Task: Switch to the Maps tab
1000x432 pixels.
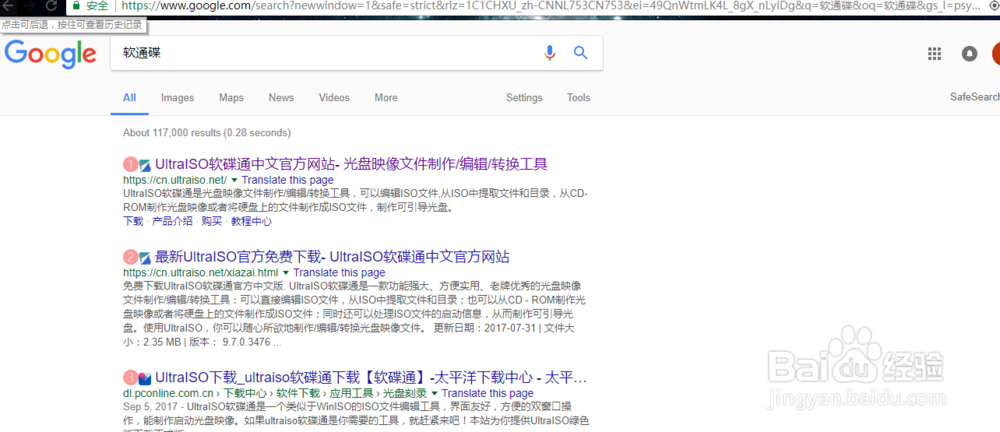Action: coord(232,98)
